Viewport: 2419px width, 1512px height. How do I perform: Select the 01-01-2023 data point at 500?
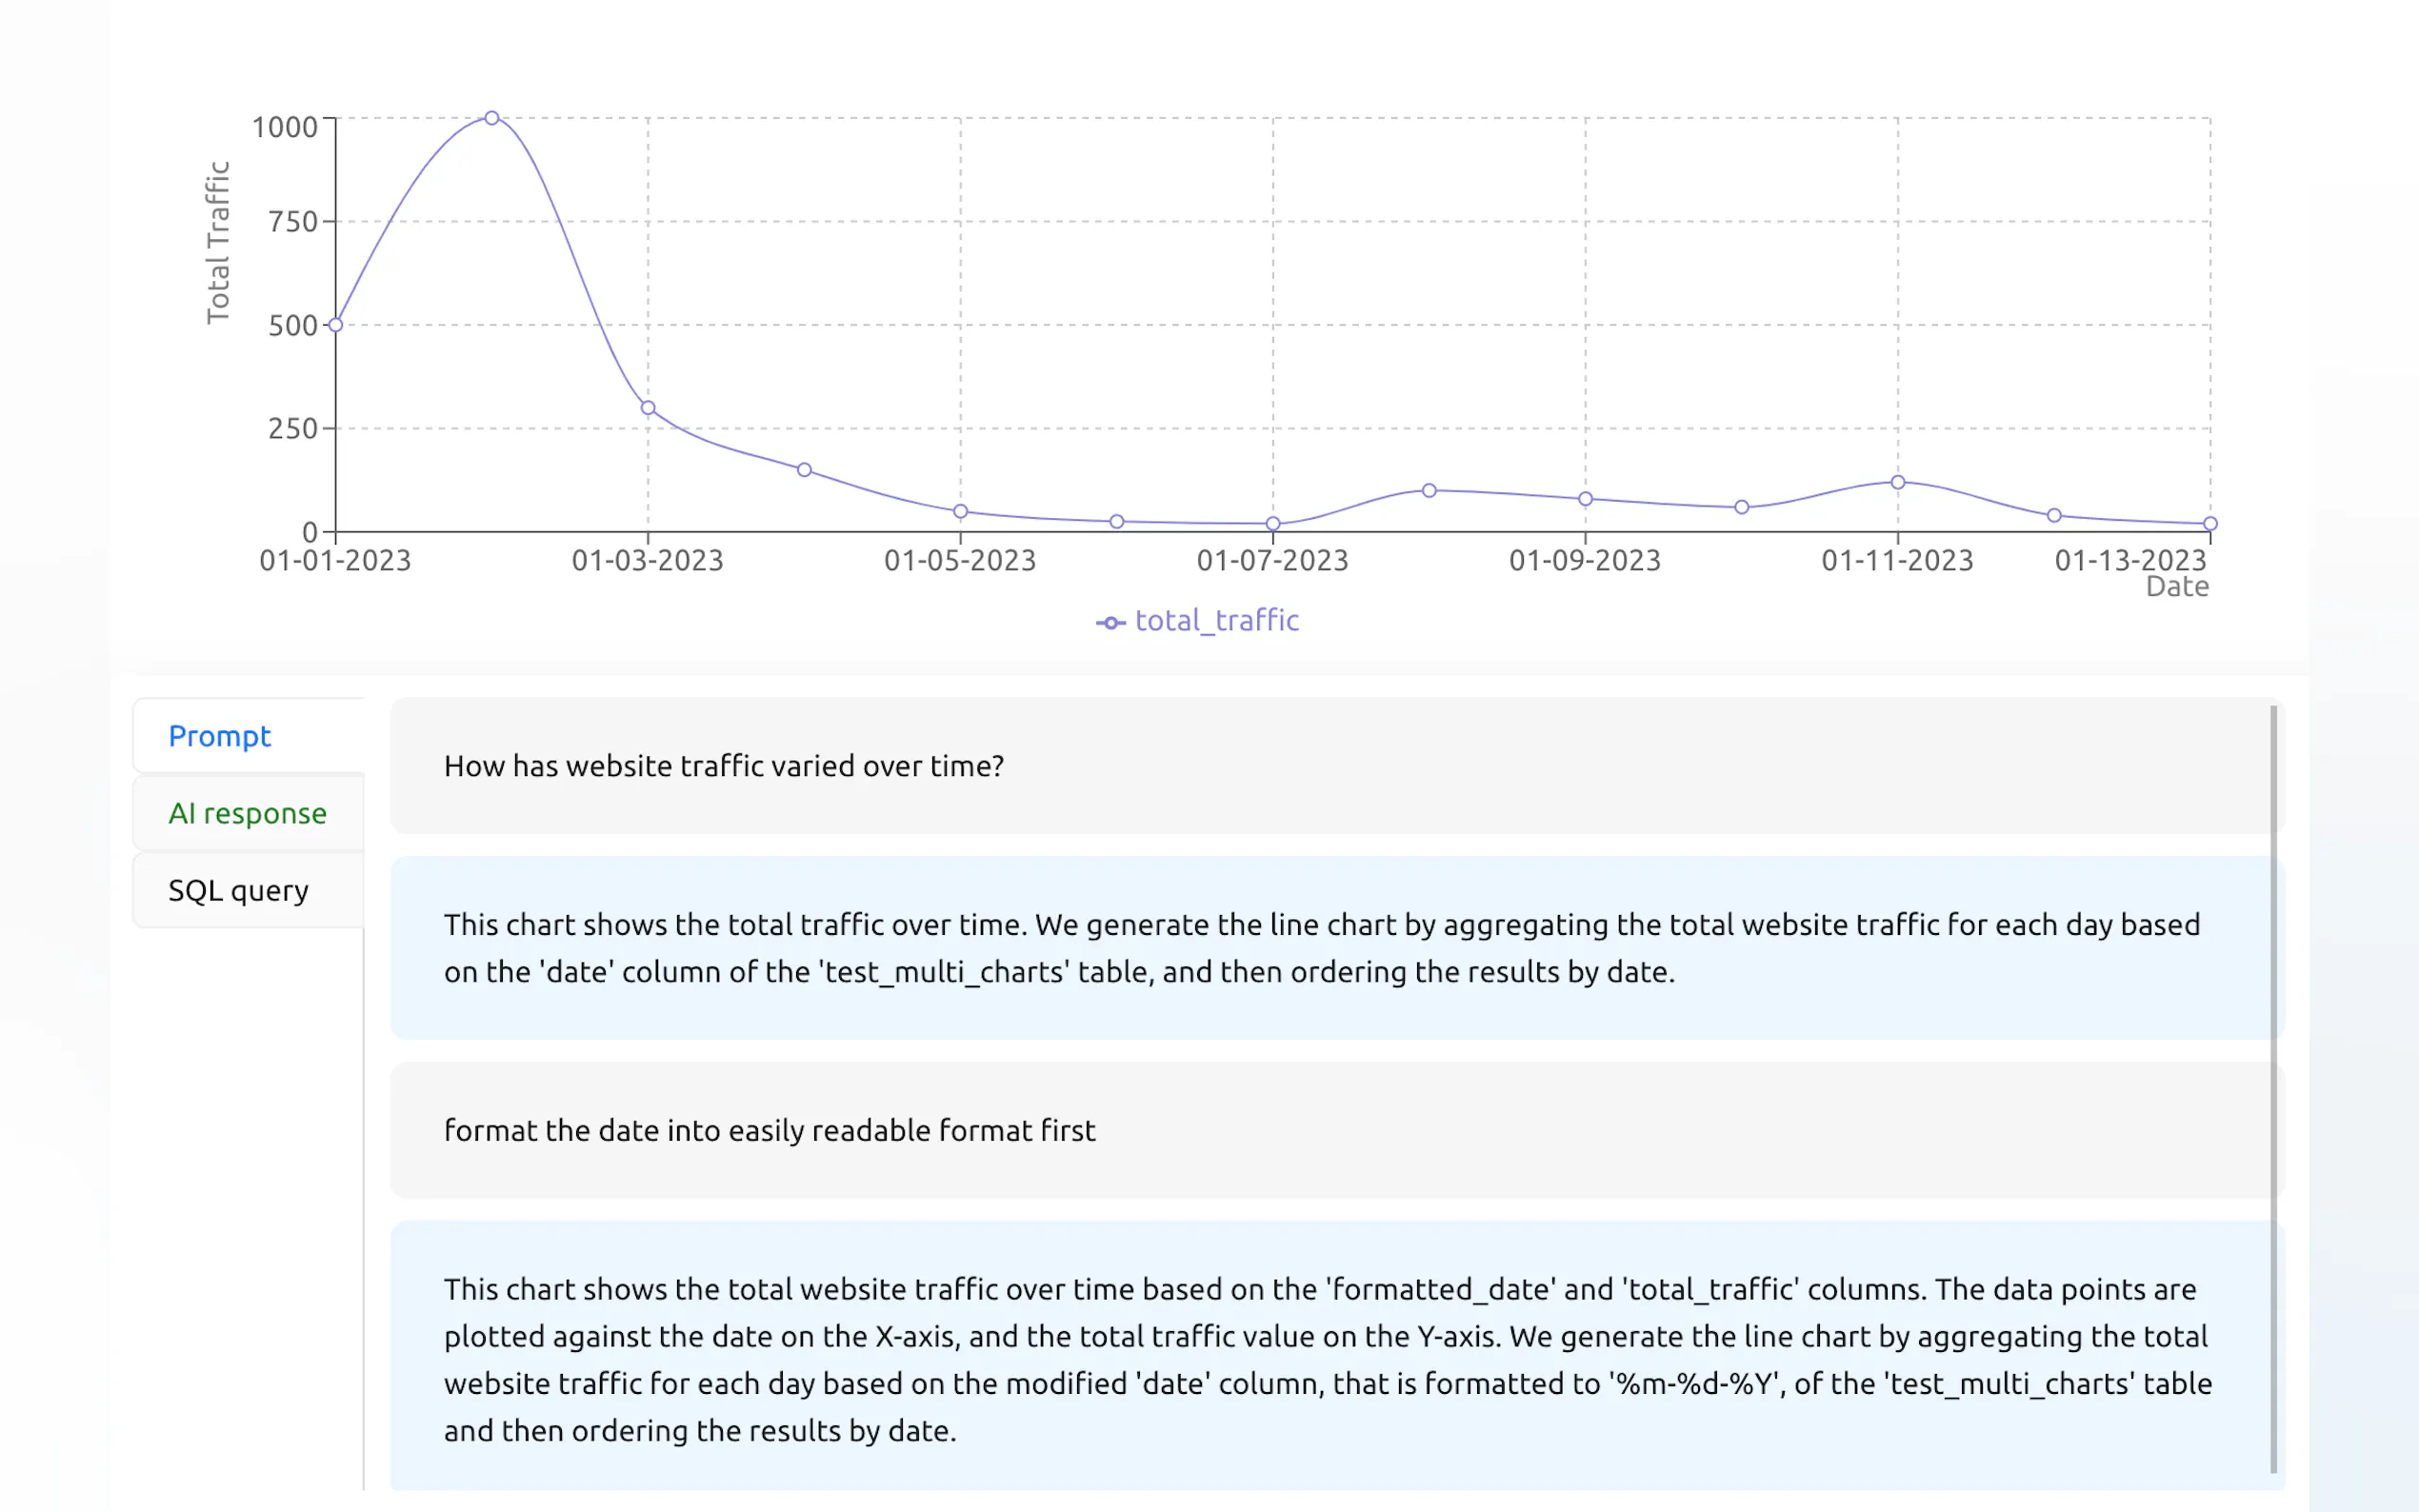[x=336, y=325]
